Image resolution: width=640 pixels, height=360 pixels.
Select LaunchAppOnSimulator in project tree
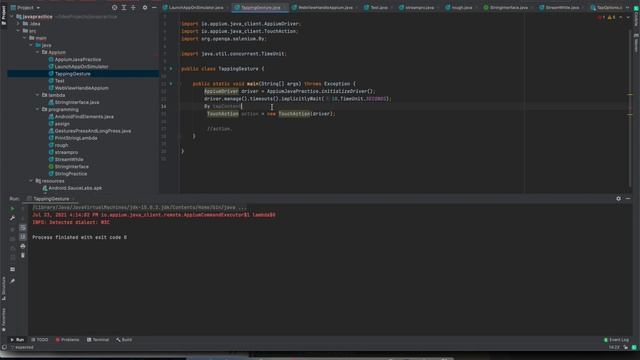(81, 67)
